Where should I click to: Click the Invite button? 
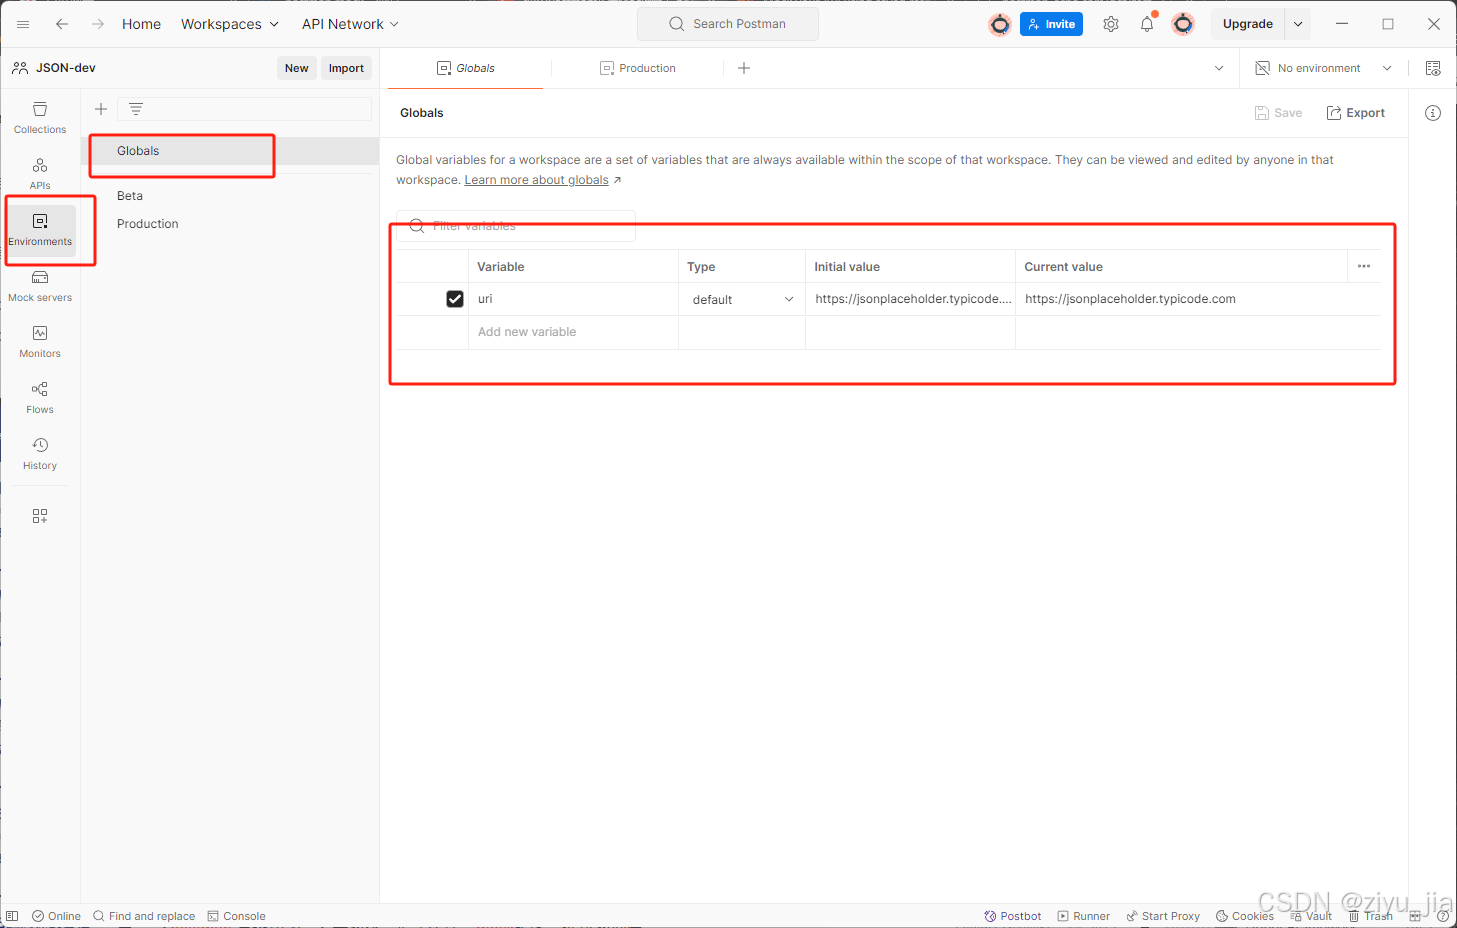pos(1051,24)
